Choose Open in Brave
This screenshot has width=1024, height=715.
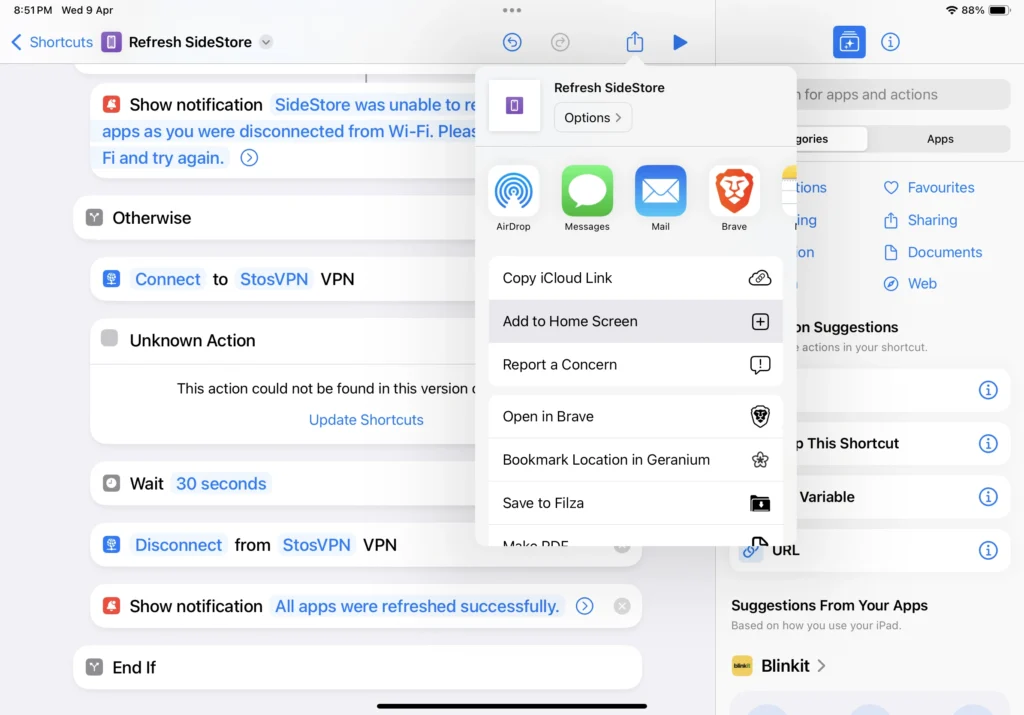pos(635,417)
